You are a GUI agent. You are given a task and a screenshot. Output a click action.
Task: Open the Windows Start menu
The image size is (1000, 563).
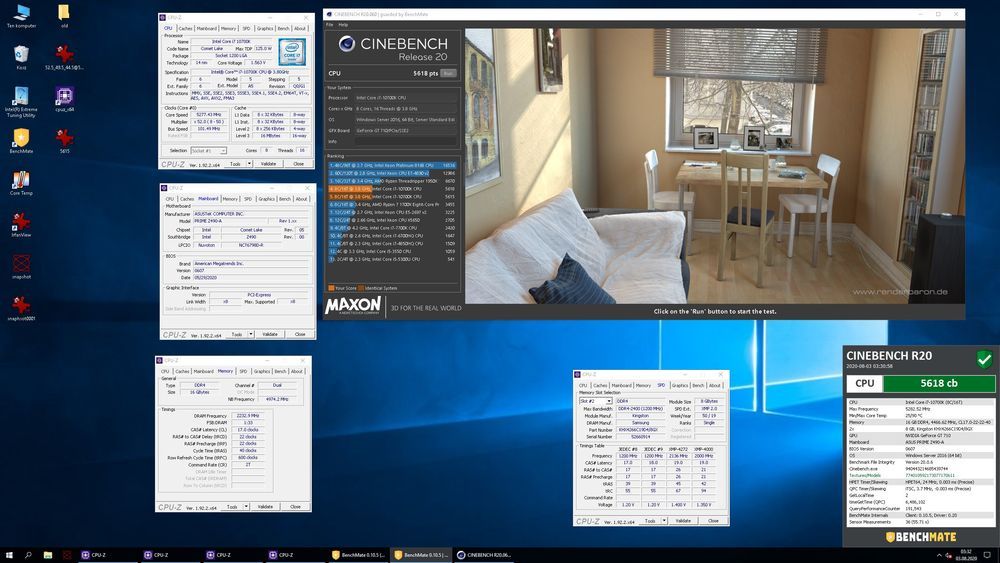(9, 555)
